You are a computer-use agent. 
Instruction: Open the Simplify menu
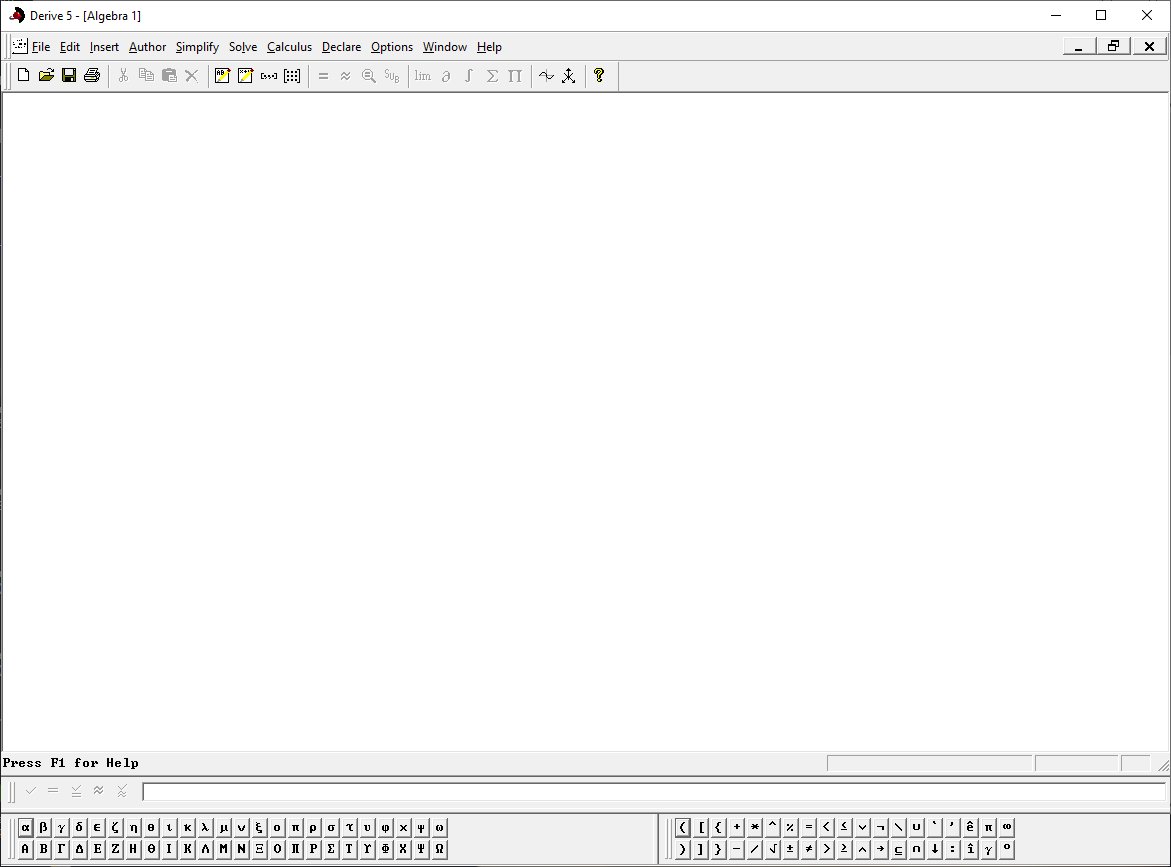pos(197,47)
